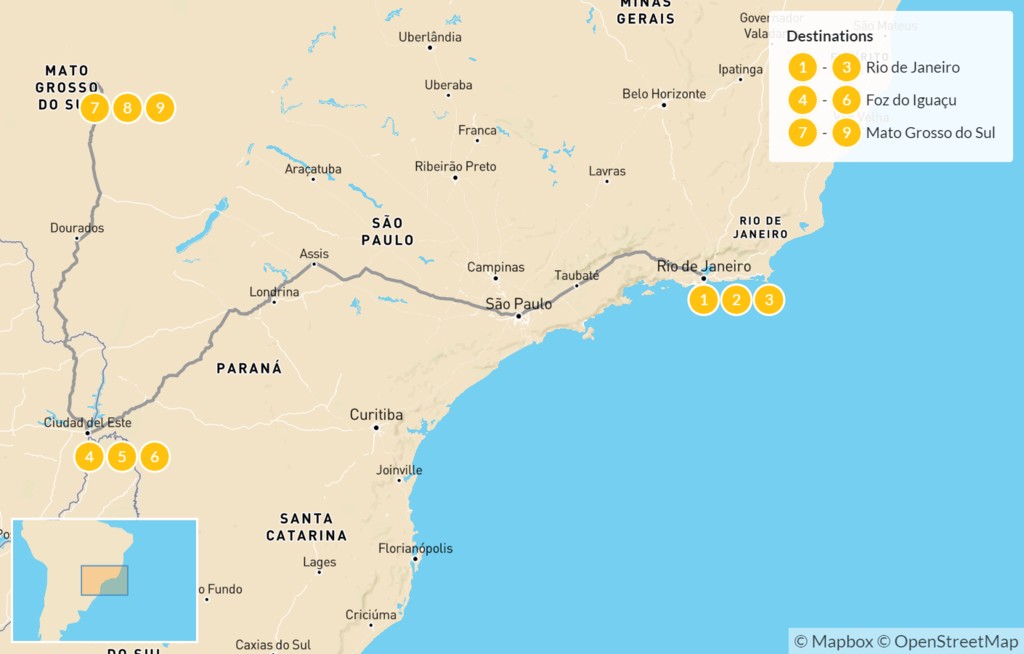This screenshot has width=1024, height=654.
Task: Select map marker 2 off the Rio coast
Action: pos(736,300)
